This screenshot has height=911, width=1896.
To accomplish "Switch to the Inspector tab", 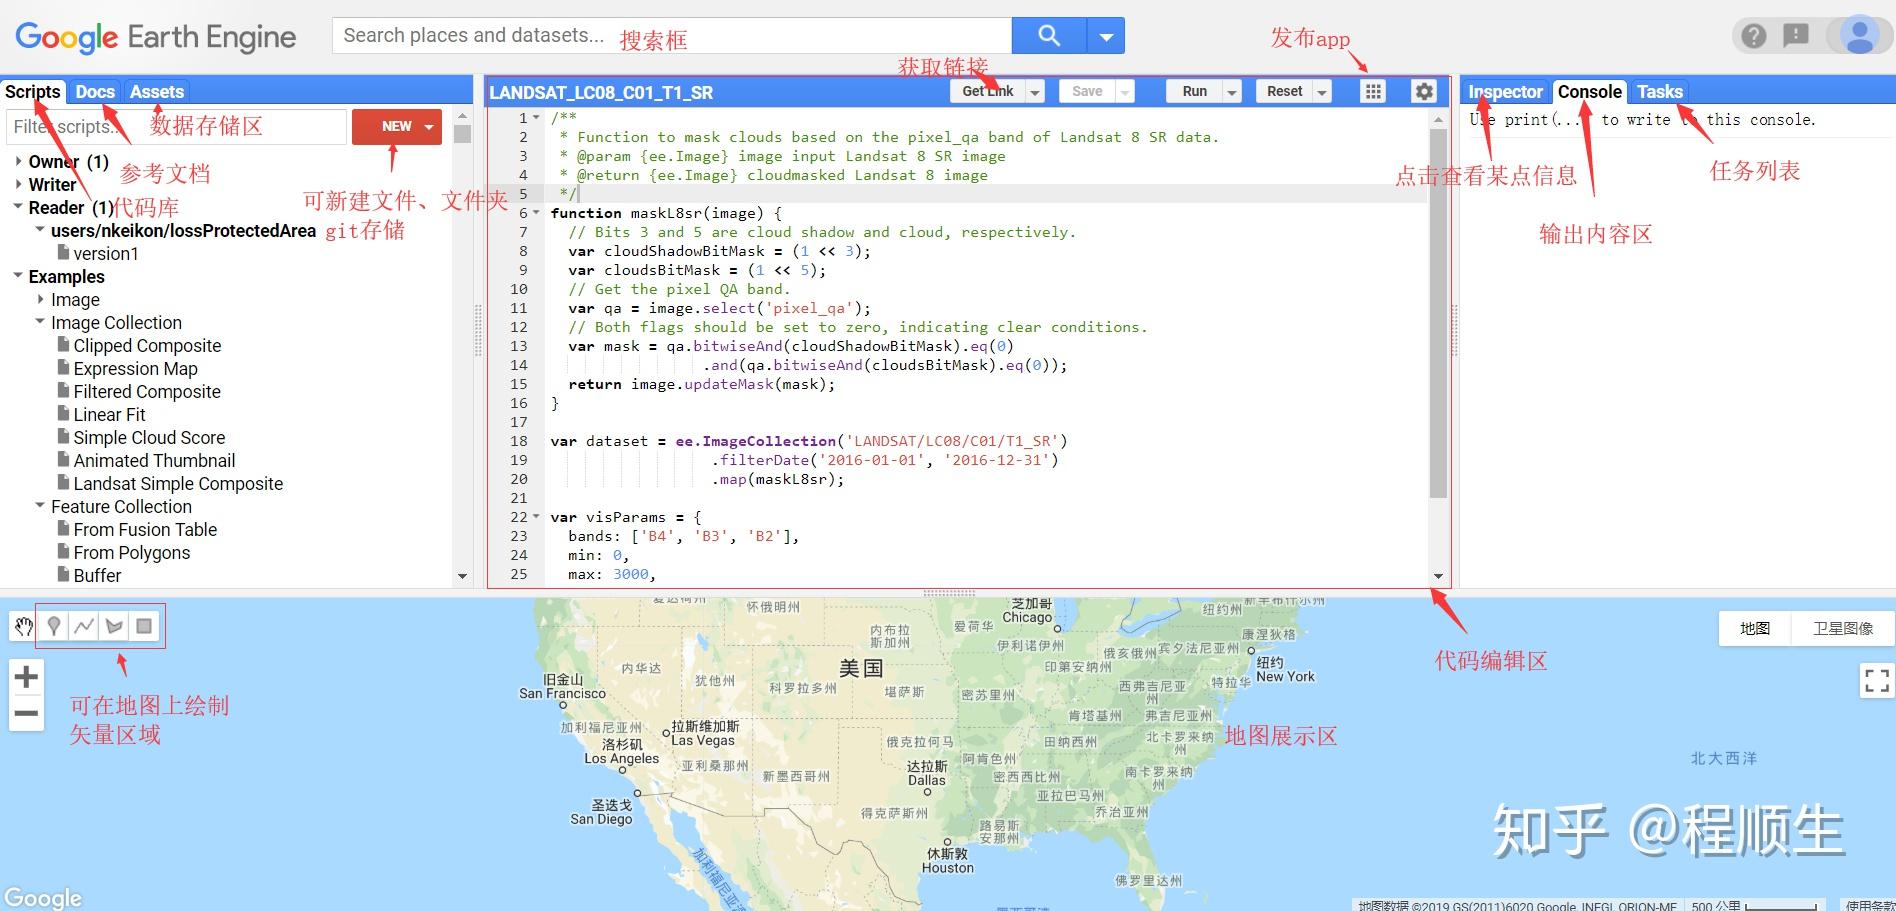I will point(1504,91).
